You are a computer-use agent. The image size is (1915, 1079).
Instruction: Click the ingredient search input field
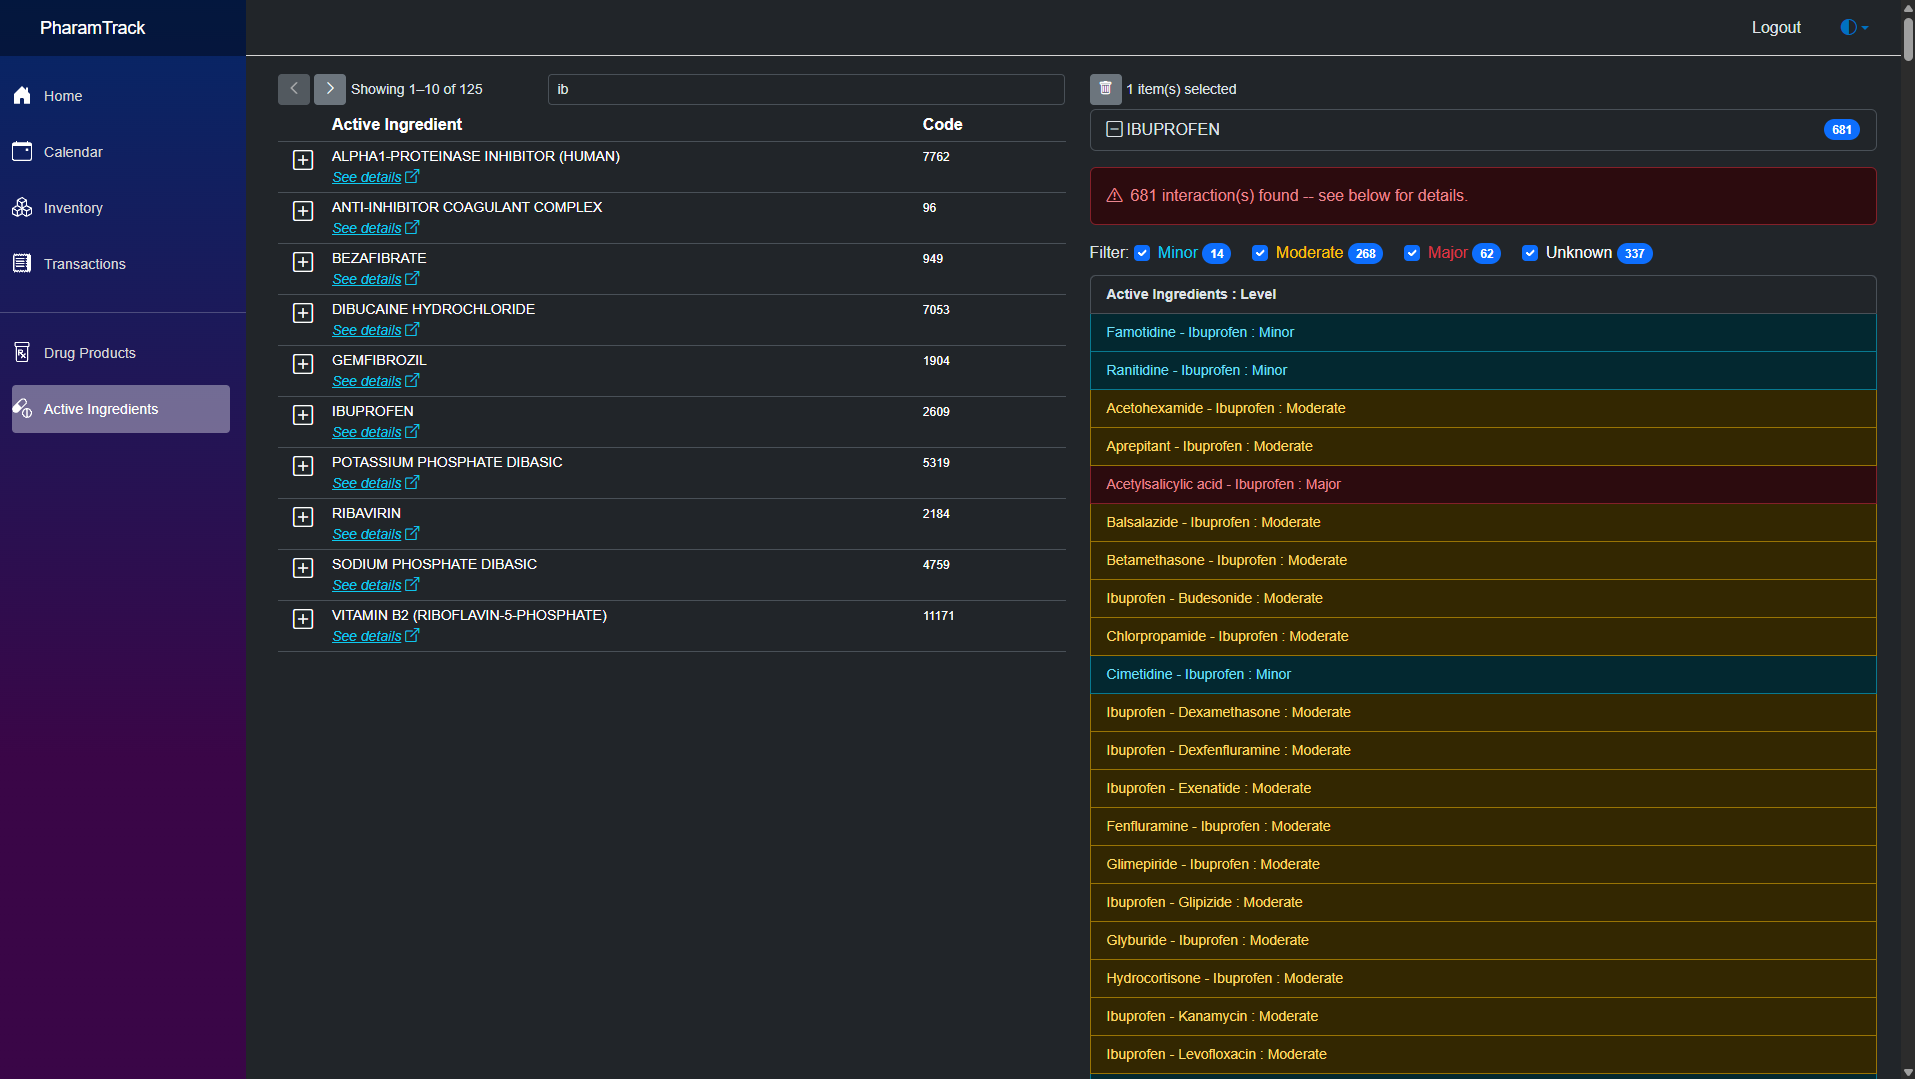805,89
